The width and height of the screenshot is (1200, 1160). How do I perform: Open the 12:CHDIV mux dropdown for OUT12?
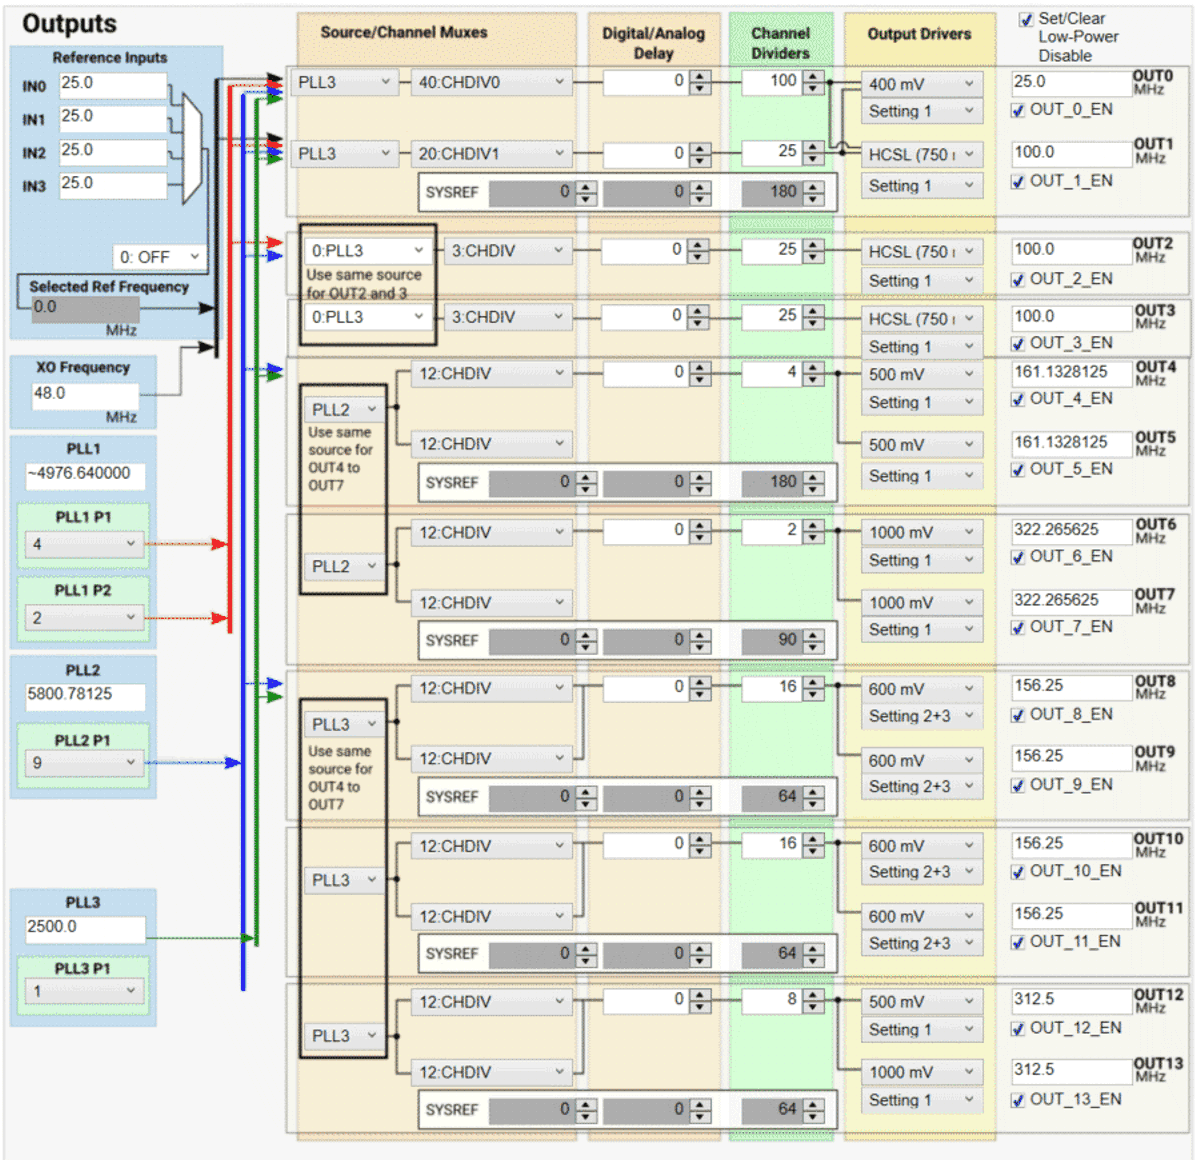coord(491,1000)
